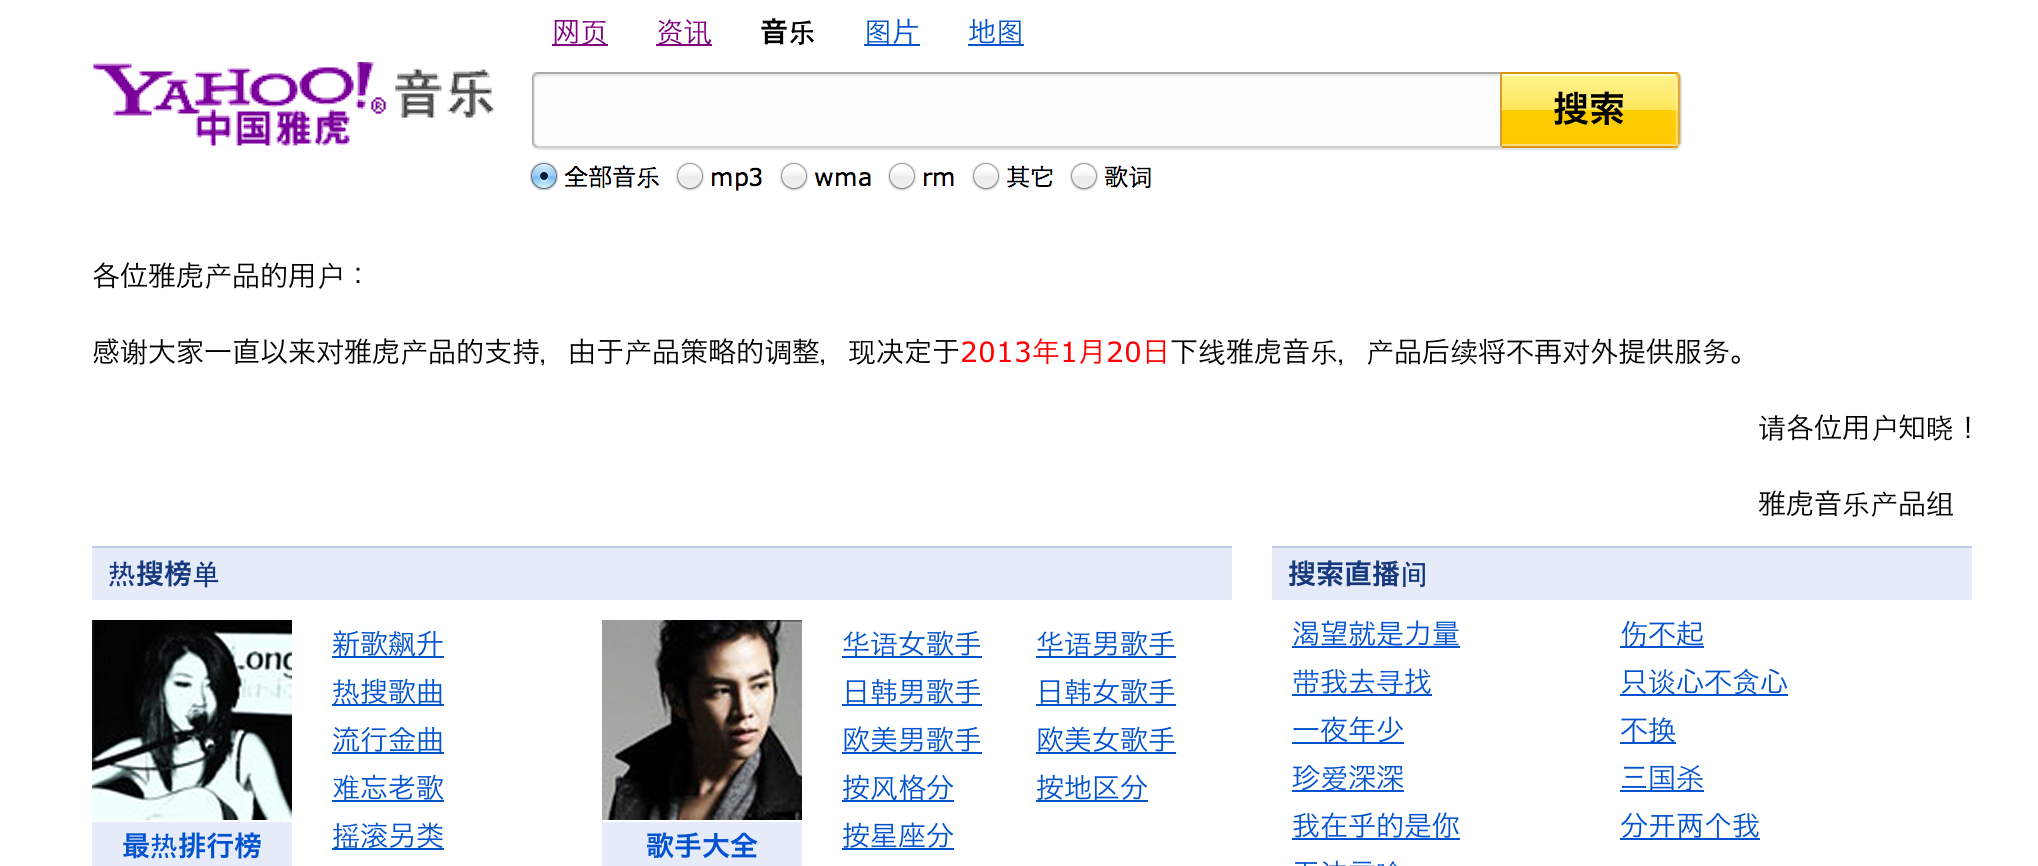
Task: Open the 网页 search tab
Action: 580,32
